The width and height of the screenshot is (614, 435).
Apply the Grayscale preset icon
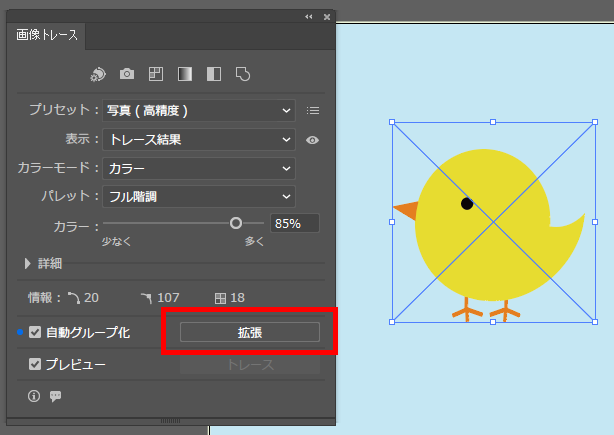pyautogui.click(x=185, y=74)
